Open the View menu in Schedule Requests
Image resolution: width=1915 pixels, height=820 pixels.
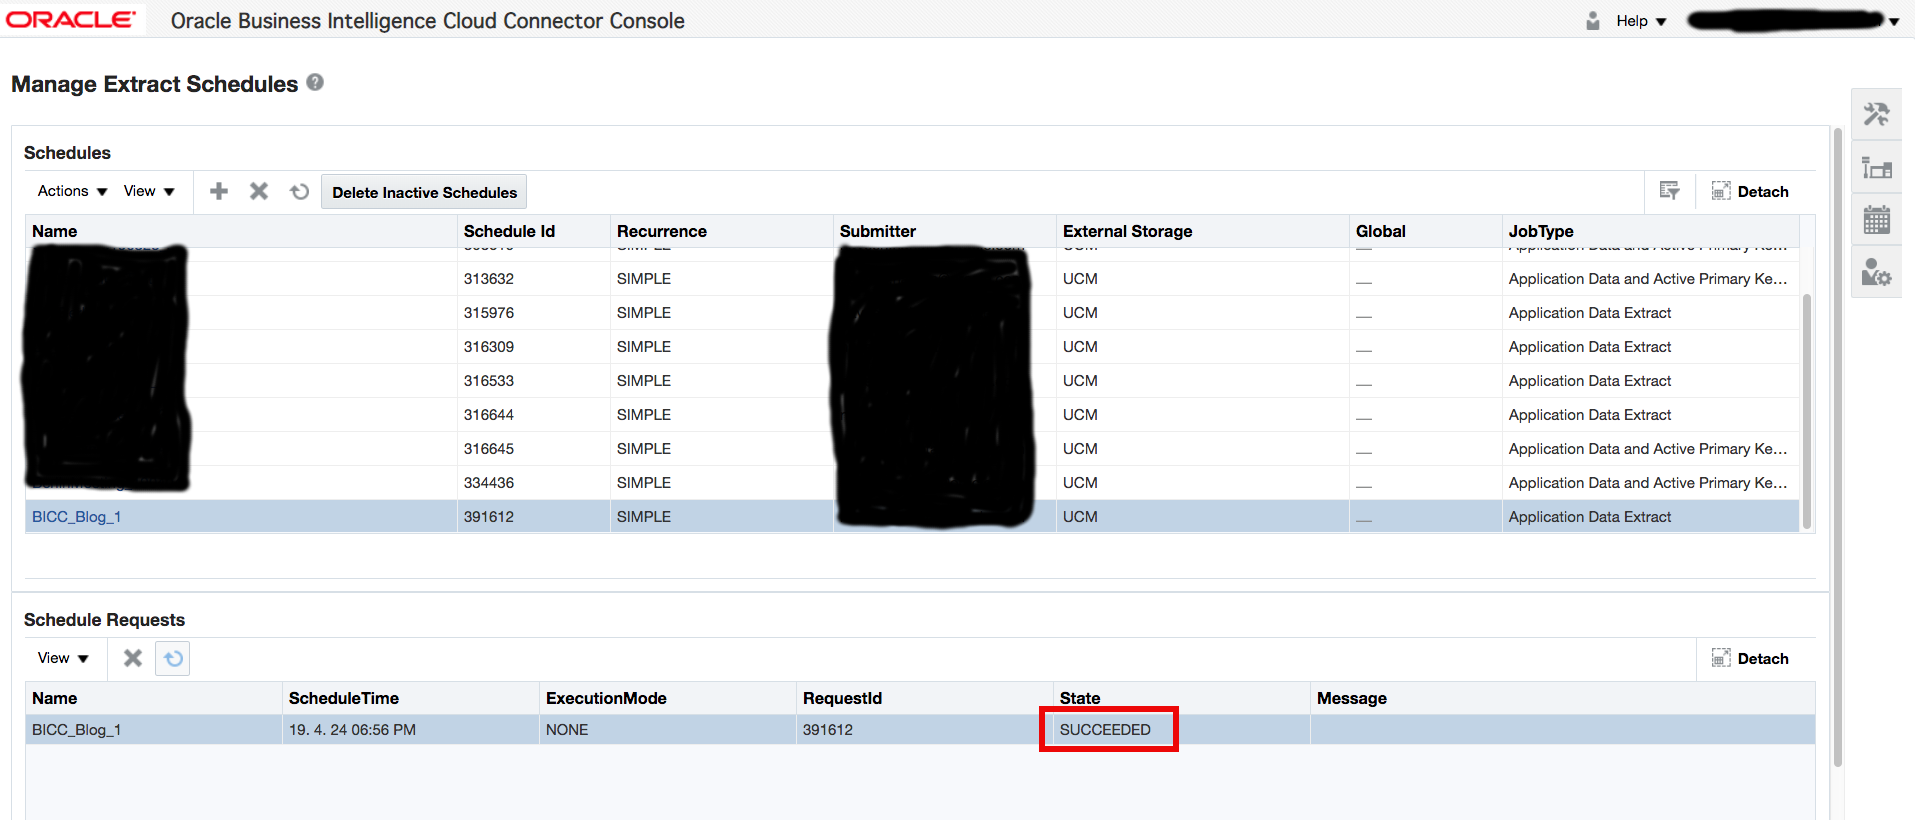point(63,658)
